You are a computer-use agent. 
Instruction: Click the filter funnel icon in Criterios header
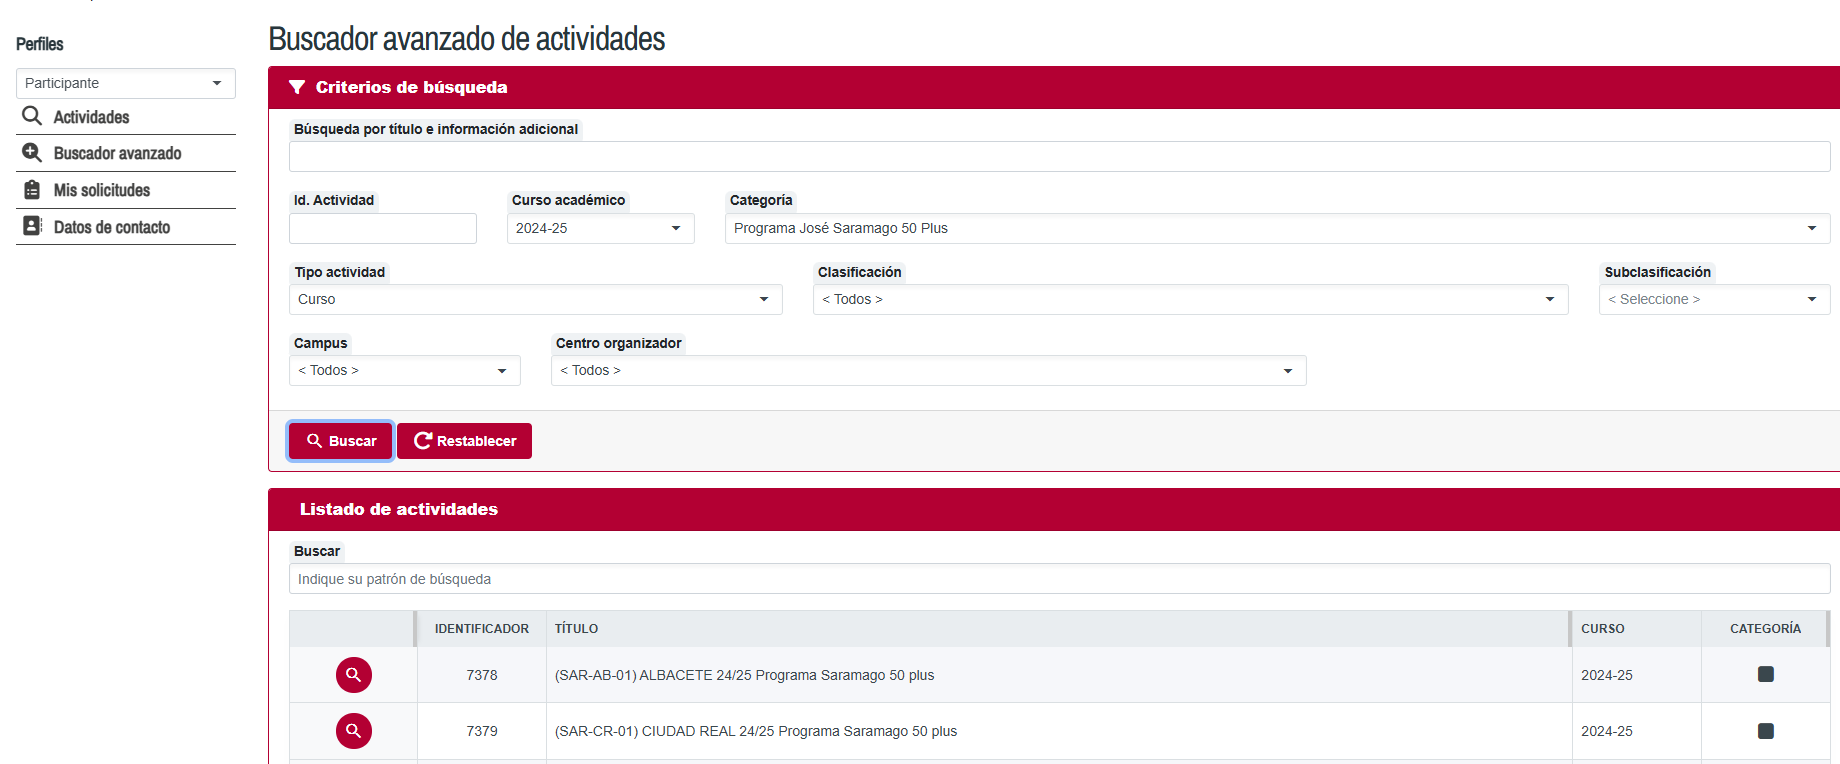coord(297,87)
